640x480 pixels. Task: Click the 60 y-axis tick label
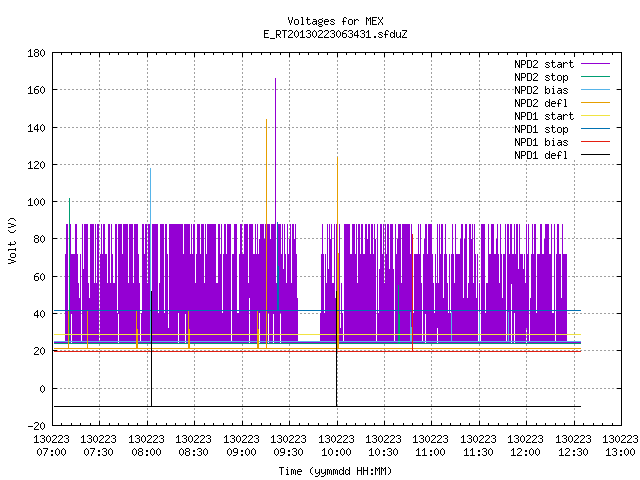(x=39, y=277)
